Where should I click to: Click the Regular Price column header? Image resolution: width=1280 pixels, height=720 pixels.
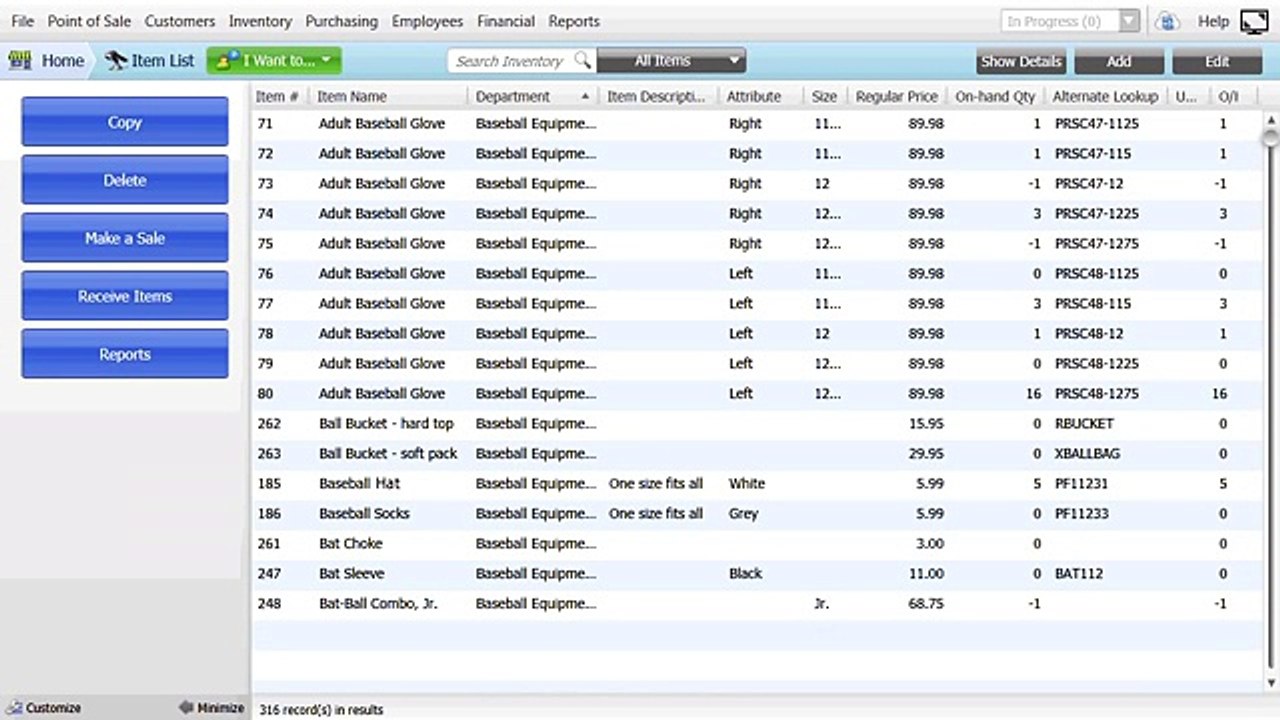(x=897, y=97)
